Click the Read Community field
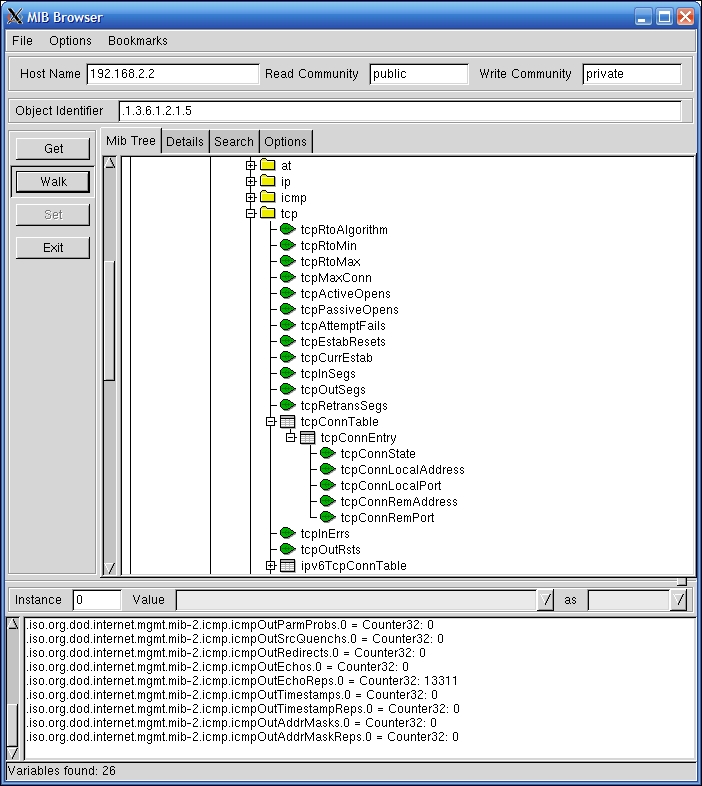 (419, 74)
